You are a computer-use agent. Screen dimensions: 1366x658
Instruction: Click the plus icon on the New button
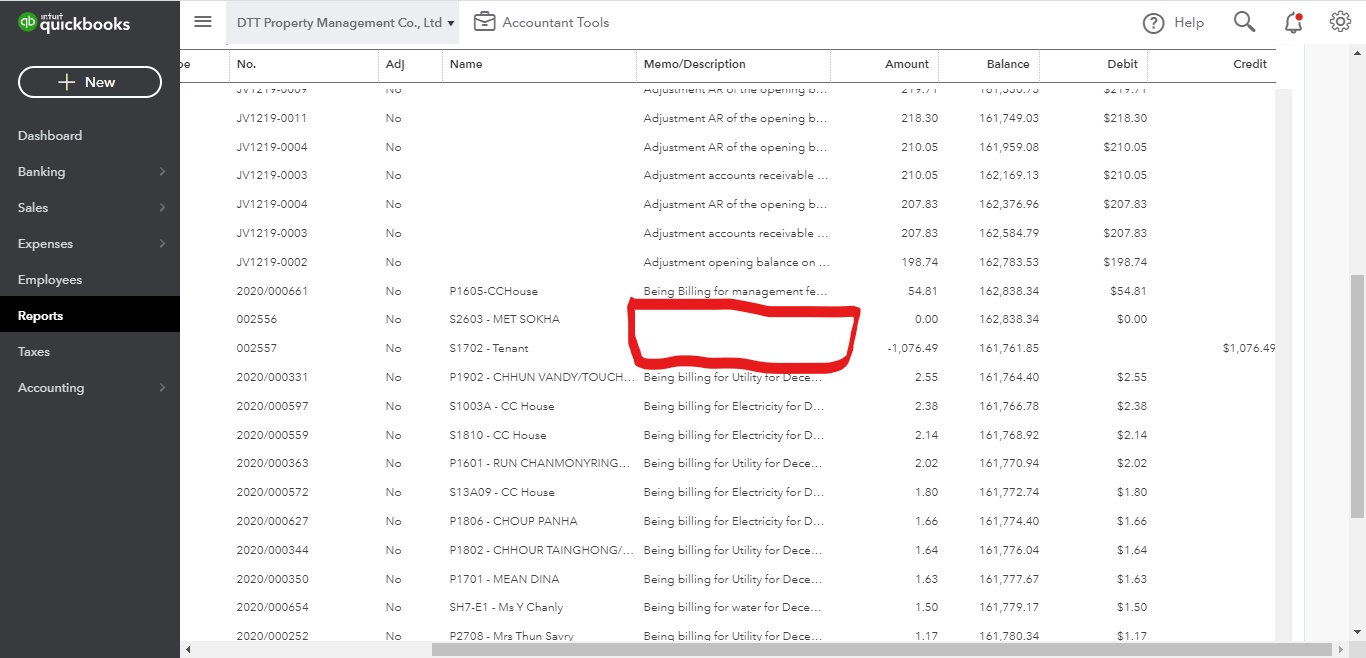coord(64,82)
